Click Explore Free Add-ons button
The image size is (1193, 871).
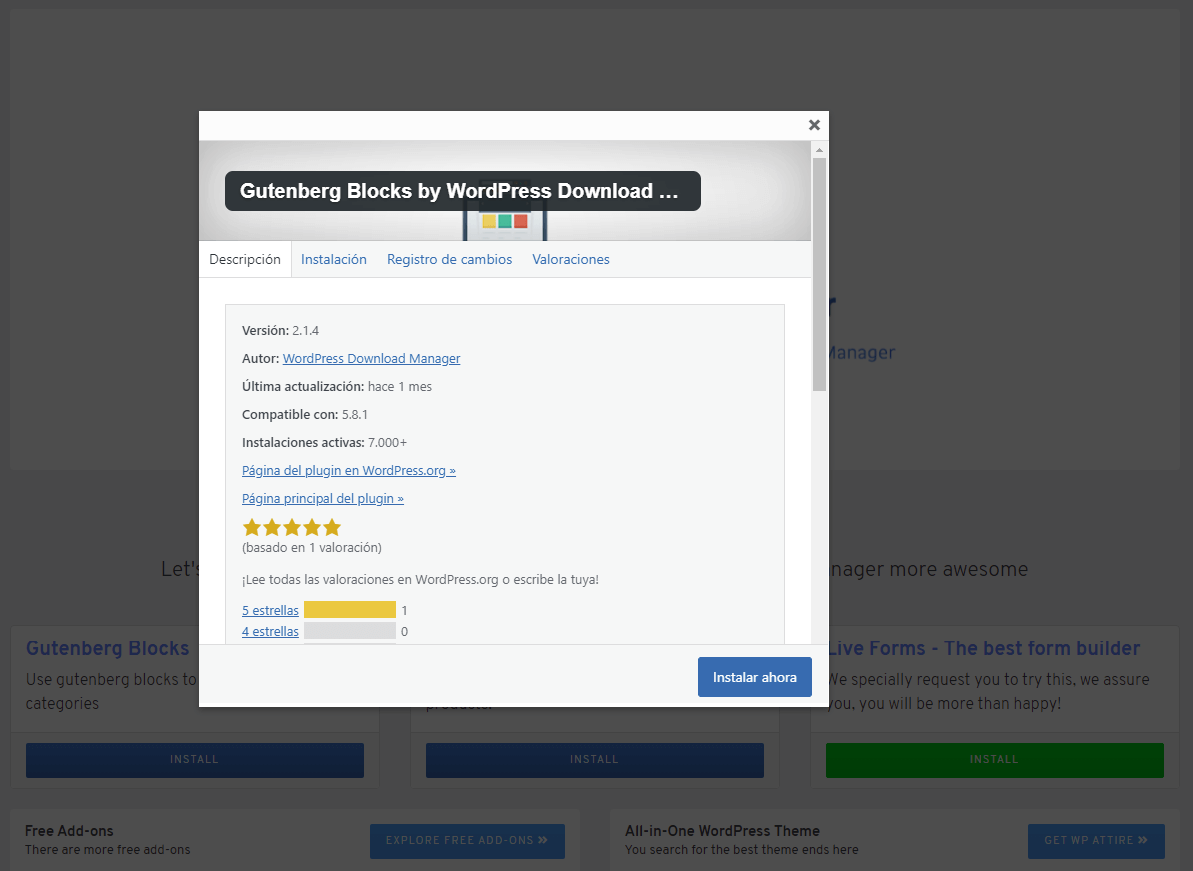(x=467, y=841)
